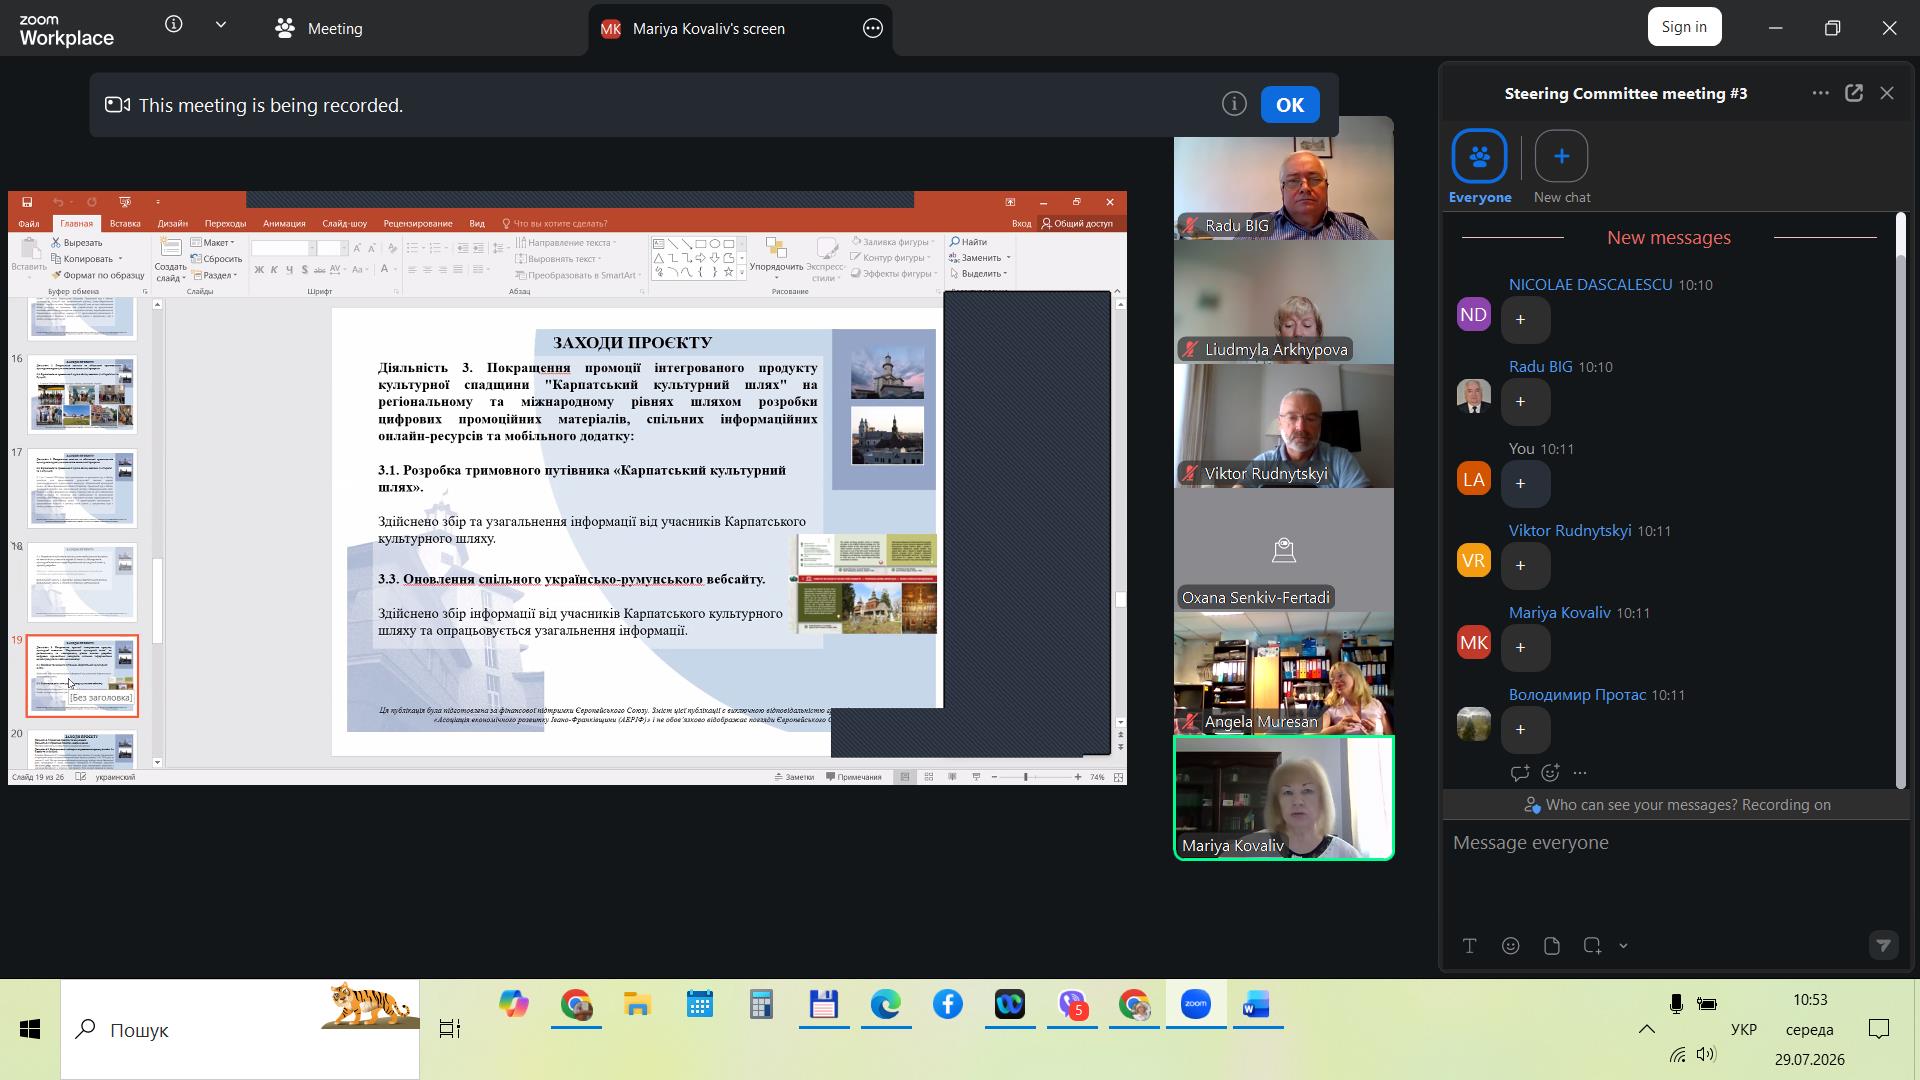The width and height of the screenshot is (1920, 1080).
Task: Toggle Заметки notes pane
Action: (795, 777)
